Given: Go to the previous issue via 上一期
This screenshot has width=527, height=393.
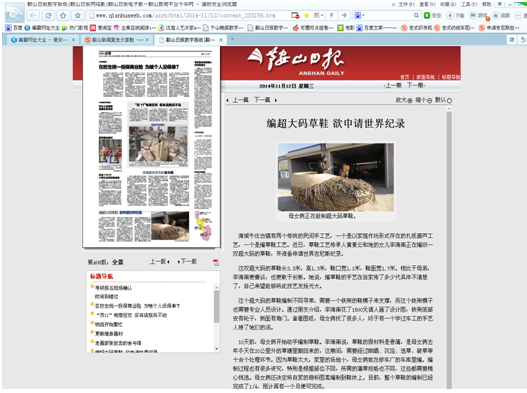Looking at the screenshot, I should coord(393,85).
